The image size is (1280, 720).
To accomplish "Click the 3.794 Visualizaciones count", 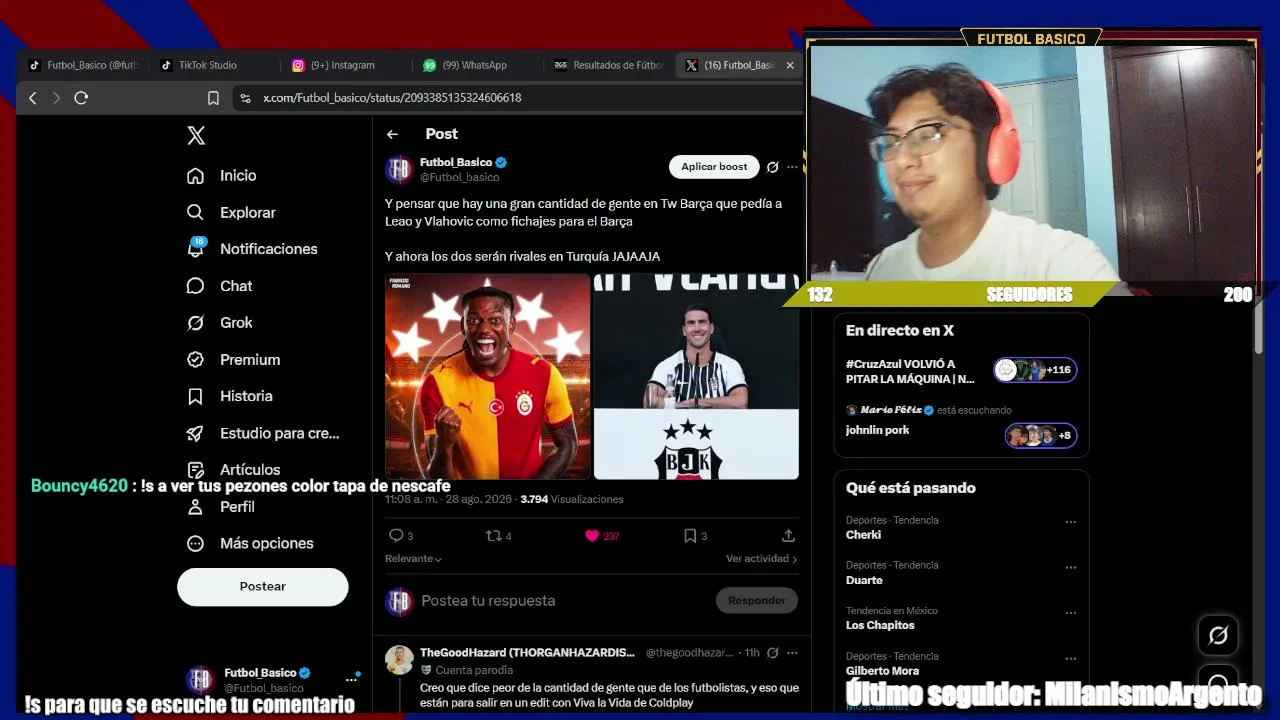I will pos(572,499).
